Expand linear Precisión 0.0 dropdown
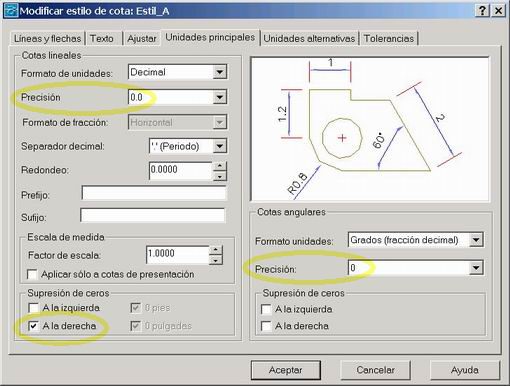 [x=219, y=97]
